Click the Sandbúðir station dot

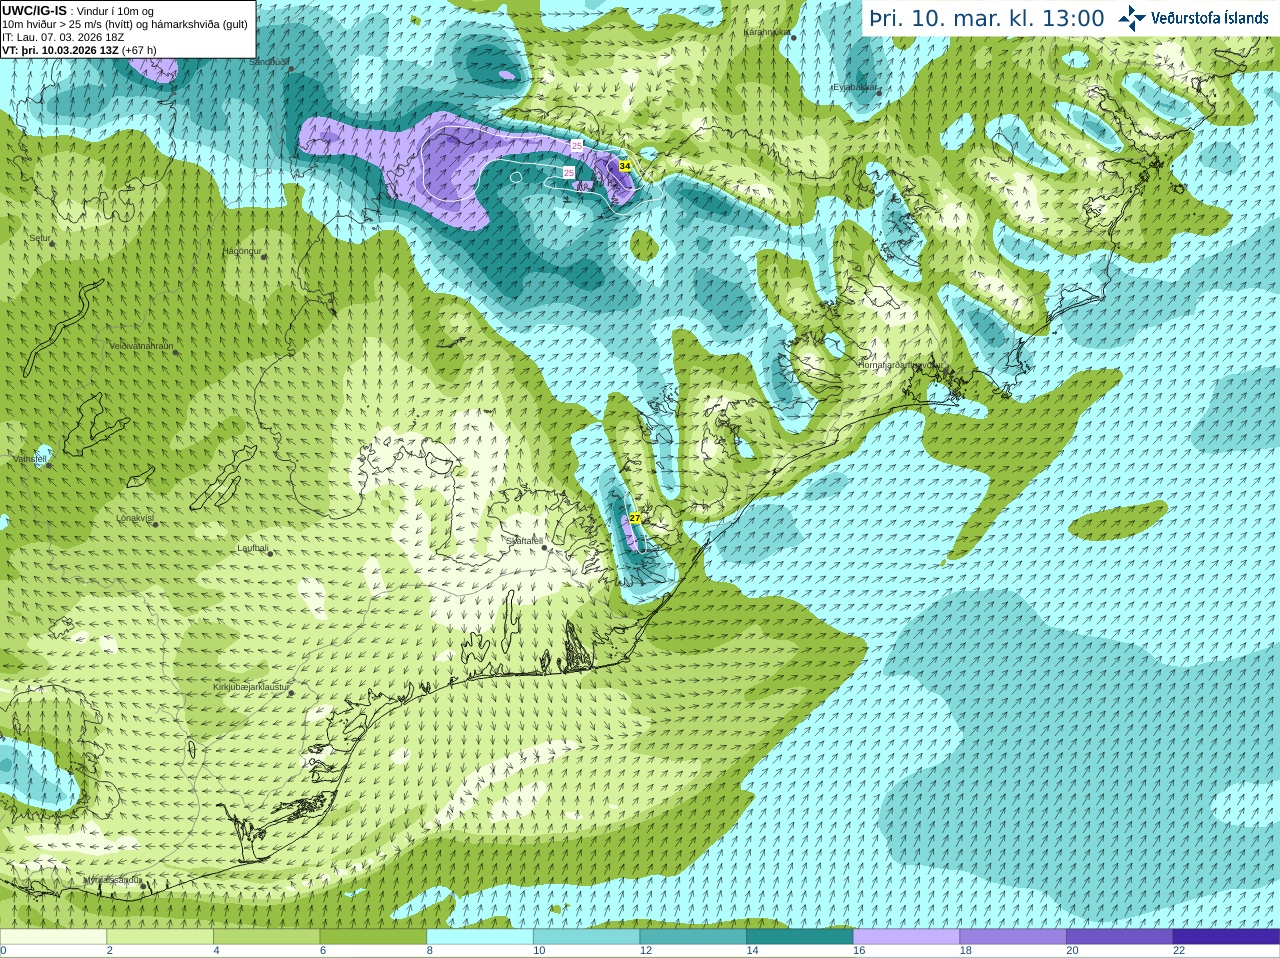tap(291, 68)
